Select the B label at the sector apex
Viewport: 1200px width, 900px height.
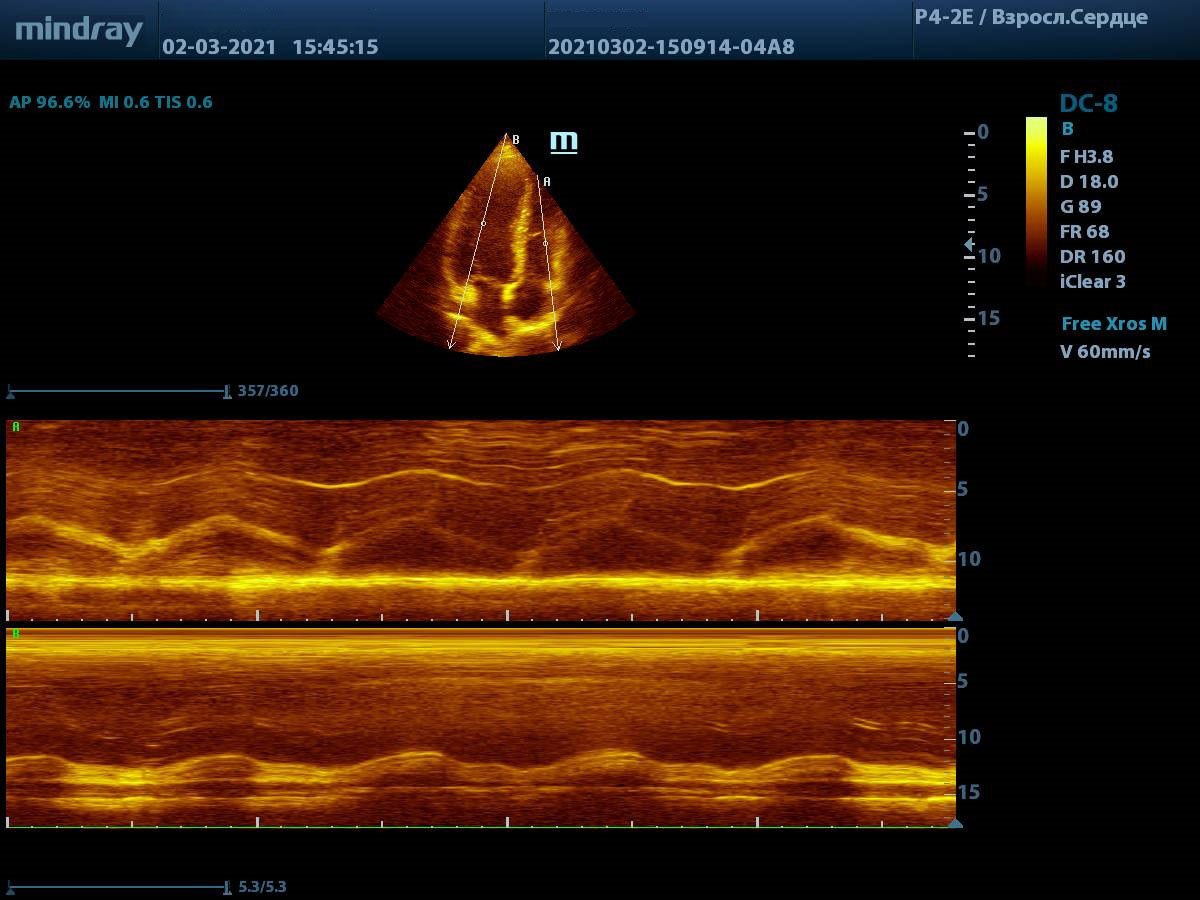pyautogui.click(x=516, y=141)
